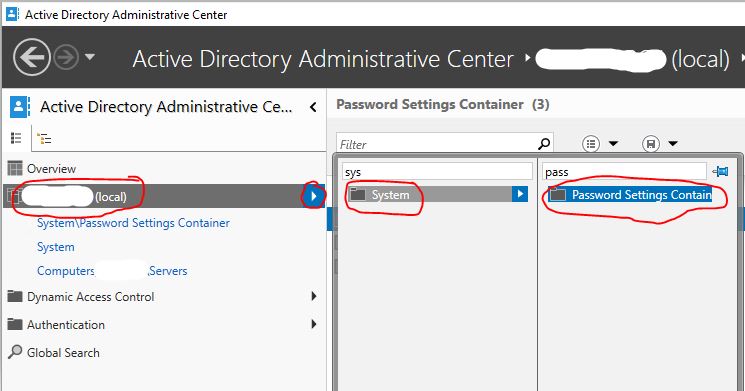745x391 pixels.
Task: Click Password Settings Container (3) heading
Action: [442, 105]
